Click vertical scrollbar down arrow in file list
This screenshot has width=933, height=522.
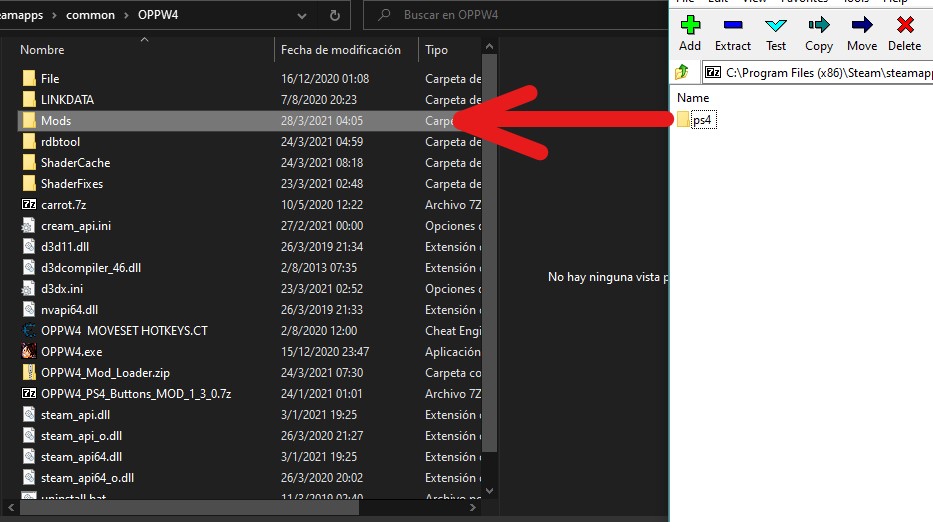click(x=489, y=491)
